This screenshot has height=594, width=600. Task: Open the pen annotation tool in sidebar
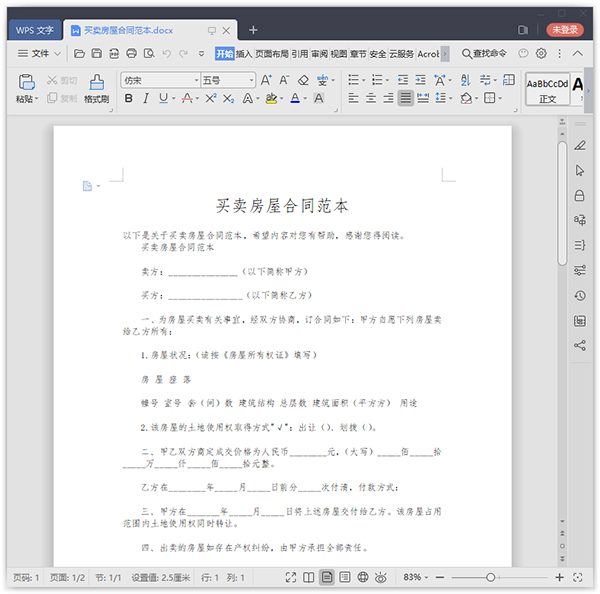[x=580, y=145]
